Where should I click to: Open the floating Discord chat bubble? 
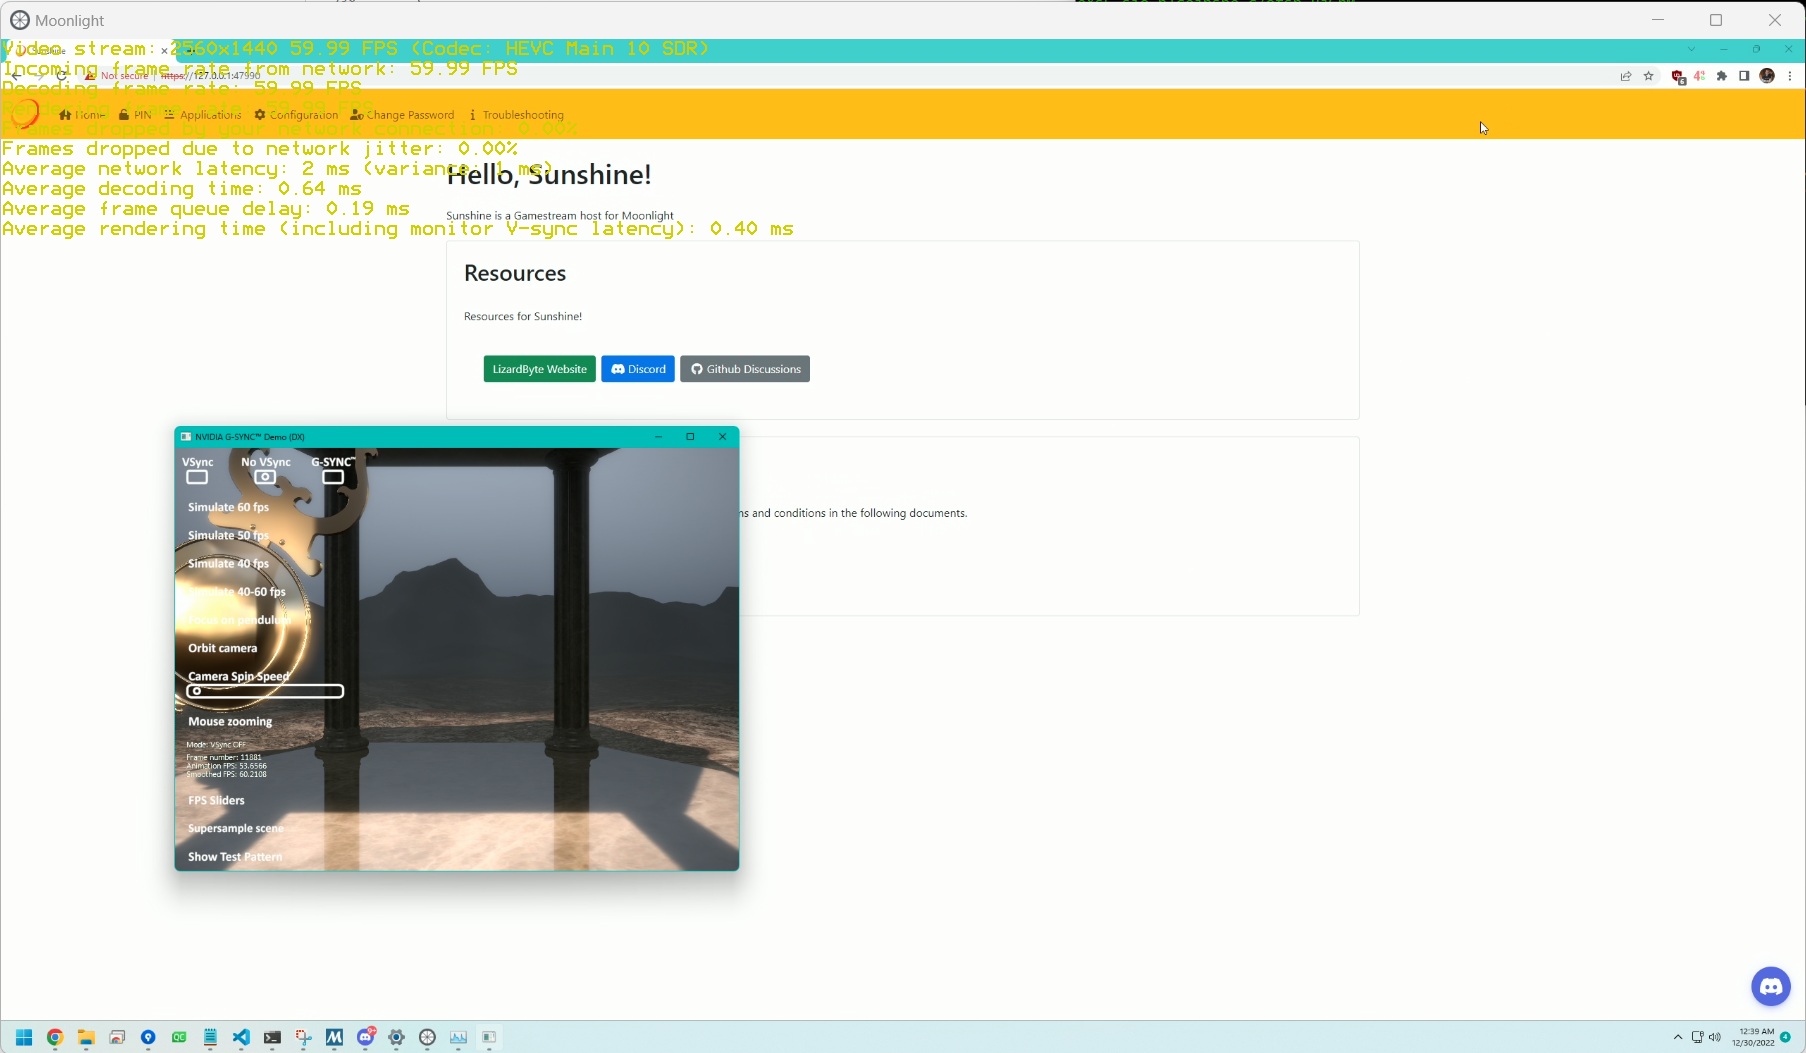(x=1771, y=987)
